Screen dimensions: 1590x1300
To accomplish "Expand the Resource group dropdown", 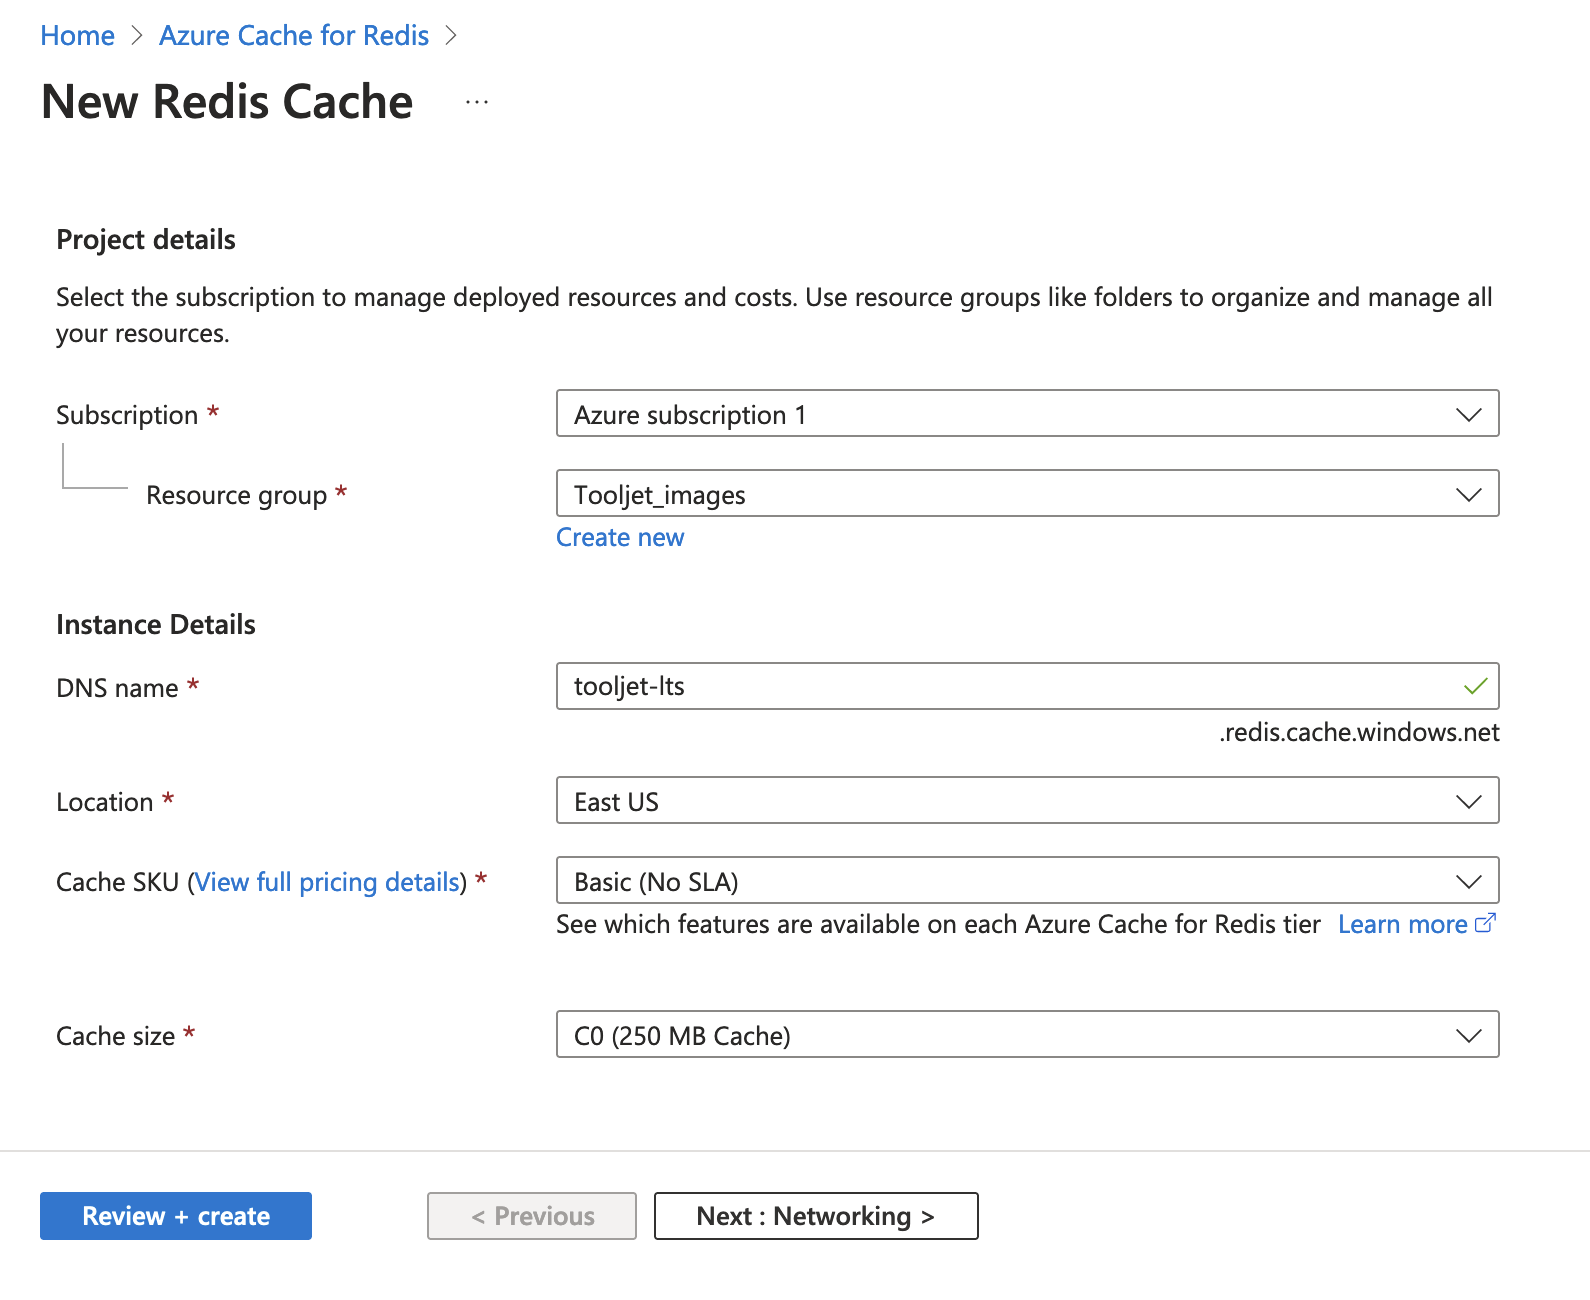I will tap(1027, 493).
